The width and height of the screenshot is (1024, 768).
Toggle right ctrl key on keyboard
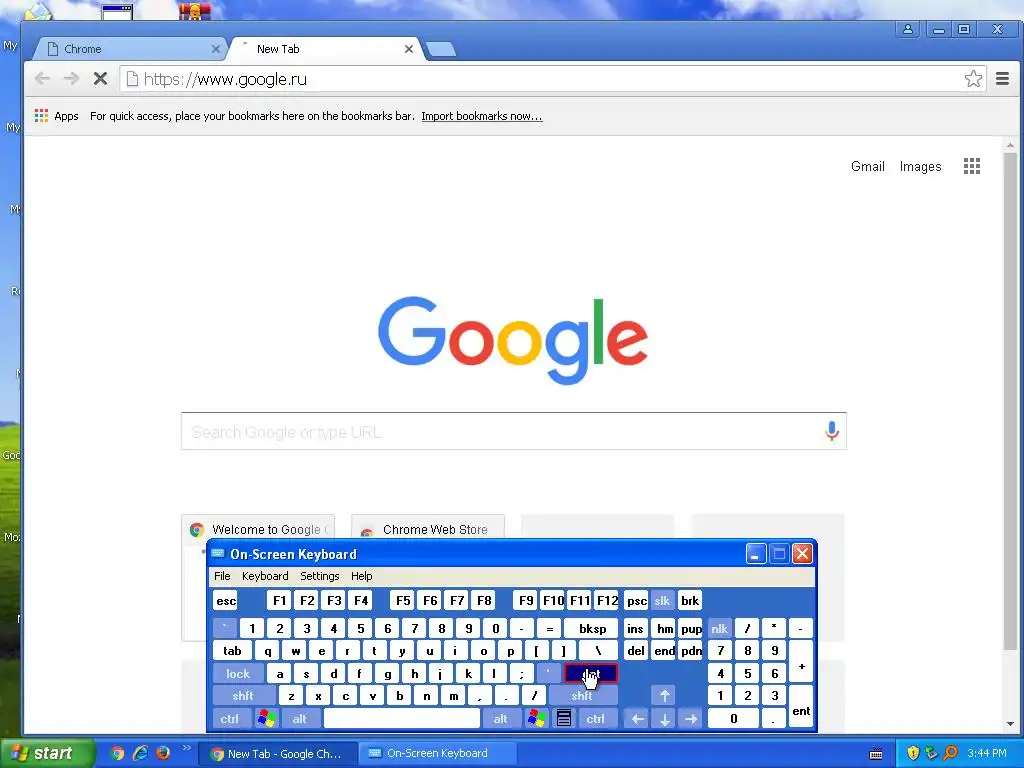pyautogui.click(x=596, y=718)
